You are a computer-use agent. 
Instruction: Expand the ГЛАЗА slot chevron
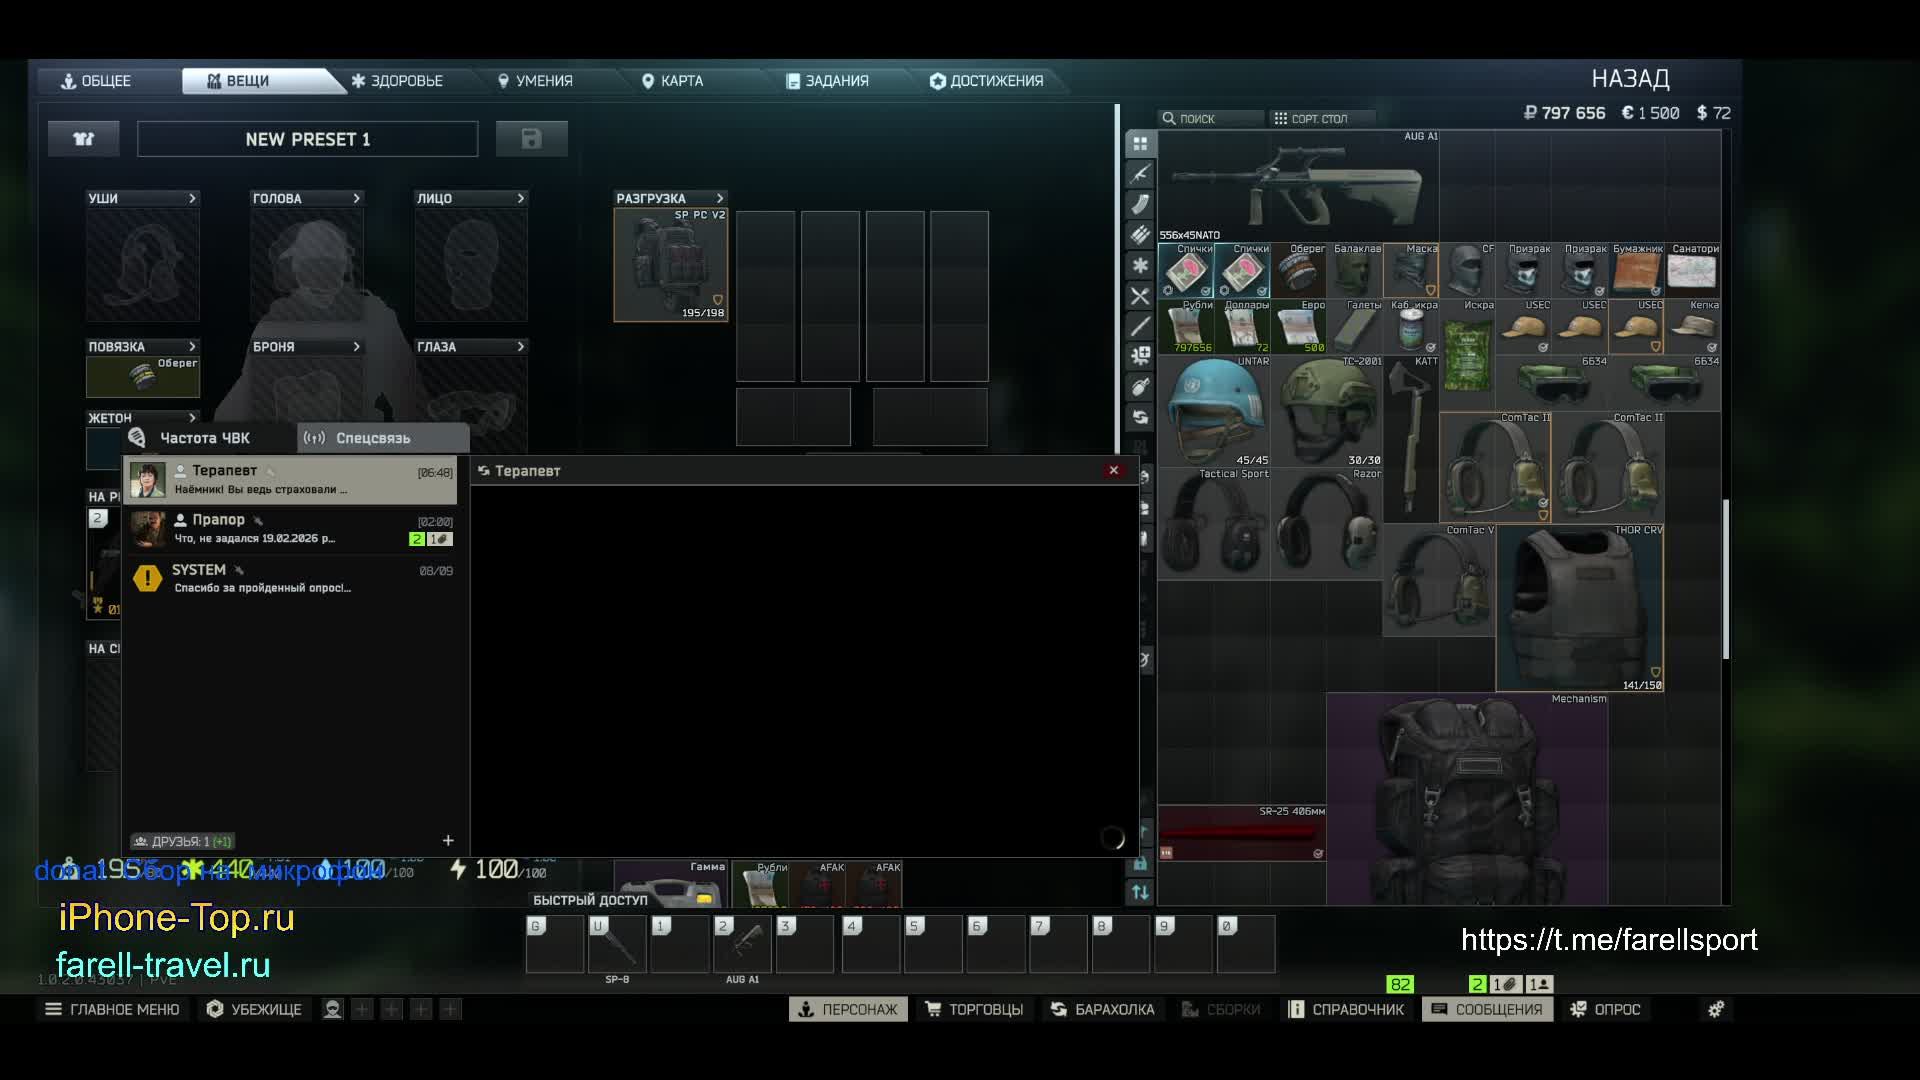(520, 346)
